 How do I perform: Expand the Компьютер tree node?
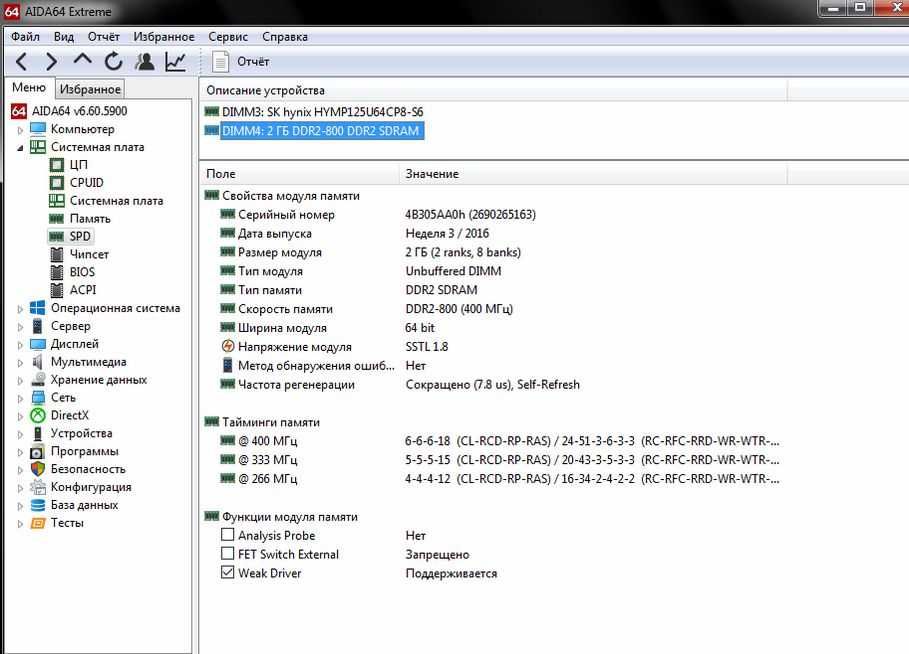pos(20,130)
